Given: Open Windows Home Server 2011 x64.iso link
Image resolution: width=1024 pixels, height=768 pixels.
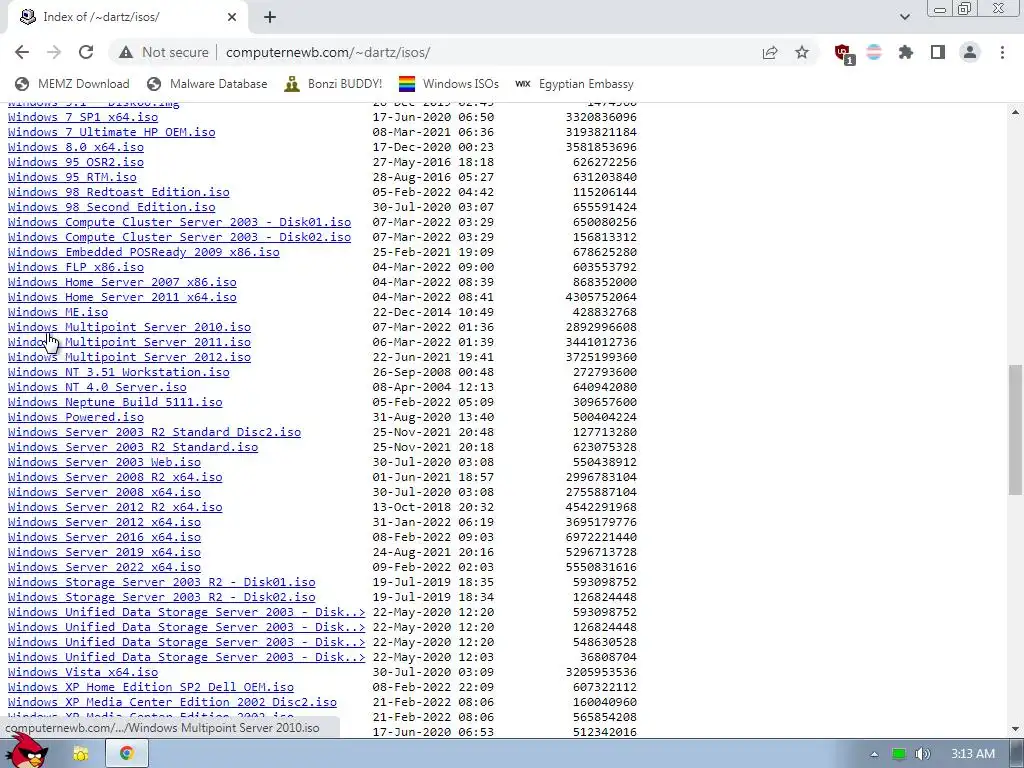Looking at the screenshot, I should 122,298.
